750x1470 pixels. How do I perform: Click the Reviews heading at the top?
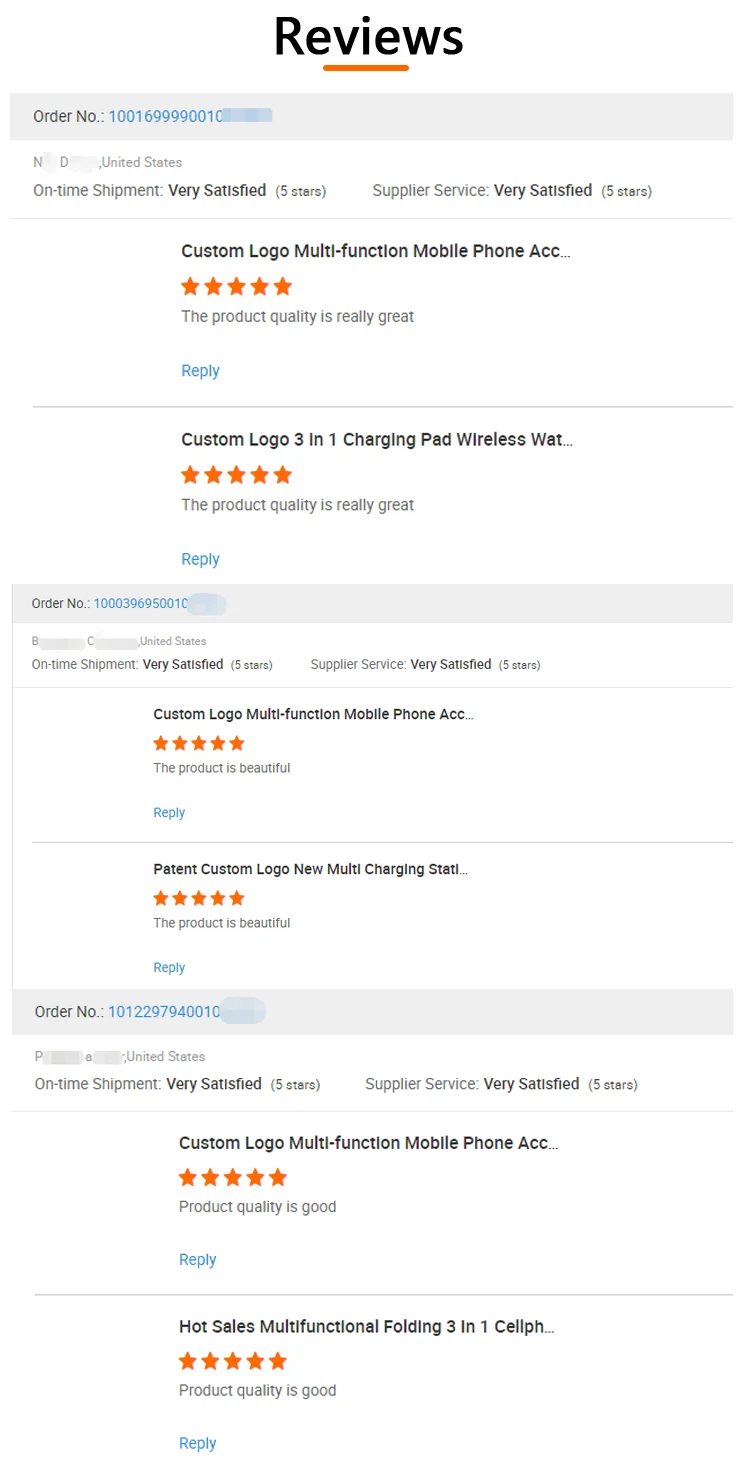click(368, 36)
